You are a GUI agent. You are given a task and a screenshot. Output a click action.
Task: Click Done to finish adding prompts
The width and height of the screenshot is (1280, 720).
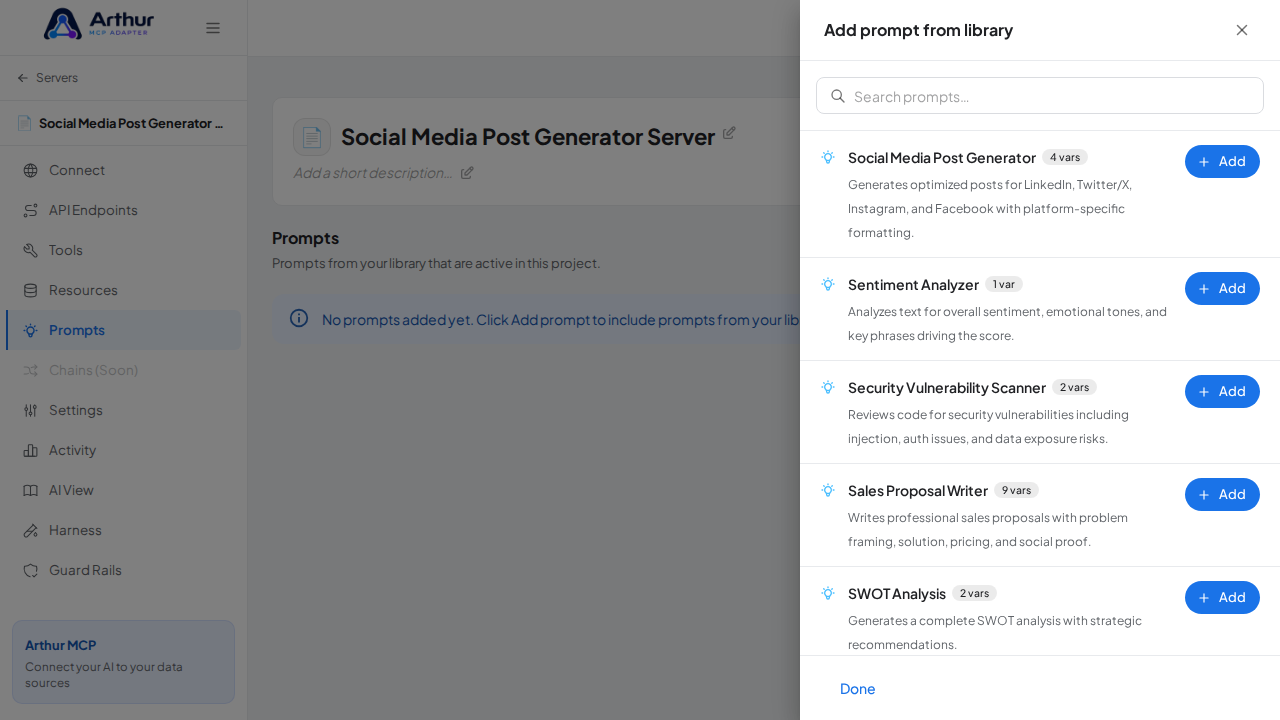(x=858, y=689)
